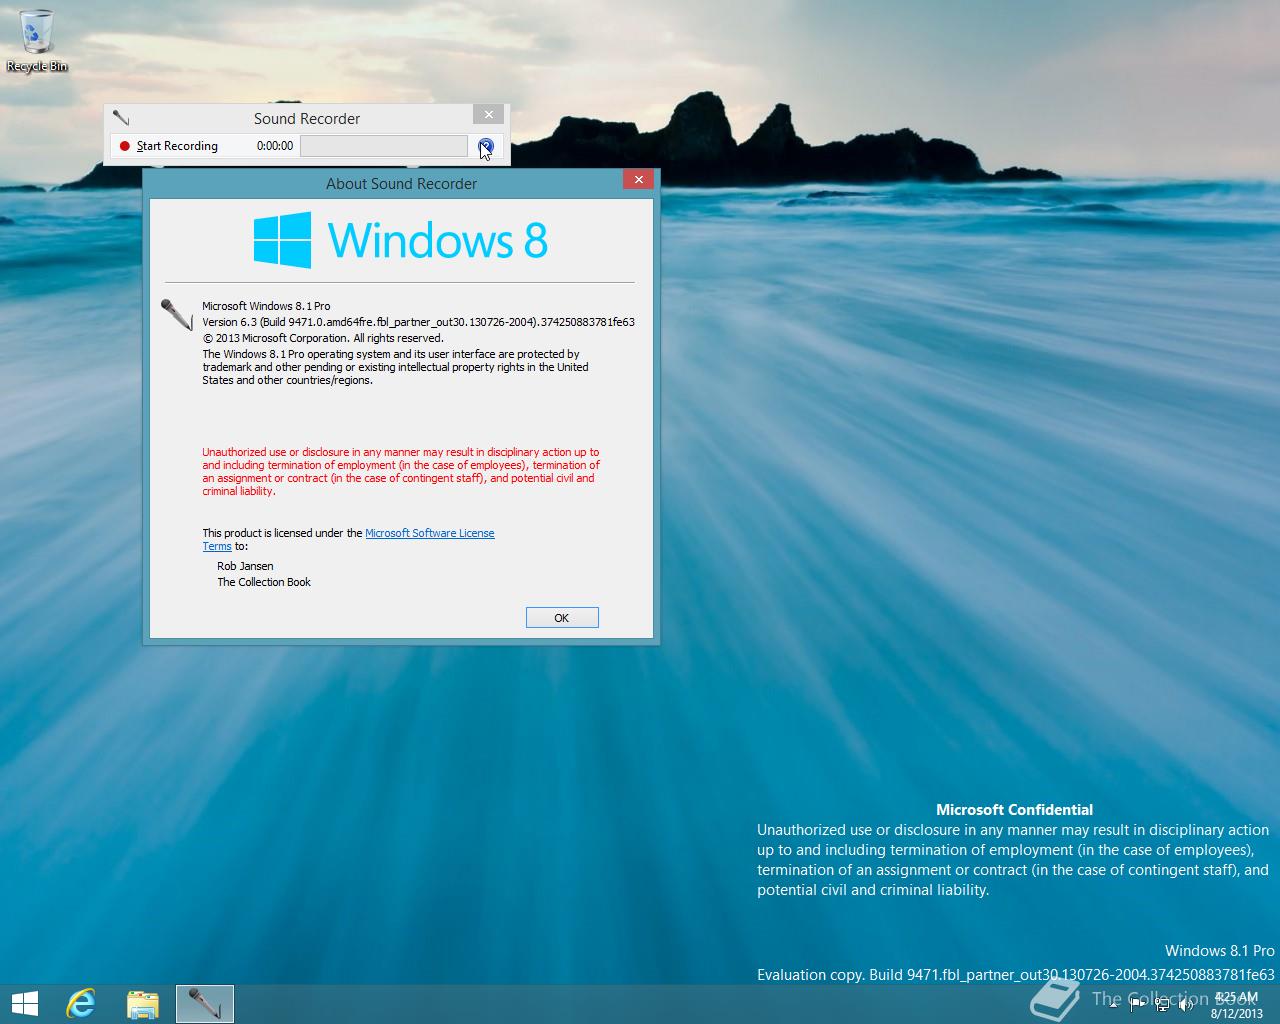The width and height of the screenshot is (1280, 1024).
Task: Click the 0:00:00 recording timer
Action: pos(275,146)
